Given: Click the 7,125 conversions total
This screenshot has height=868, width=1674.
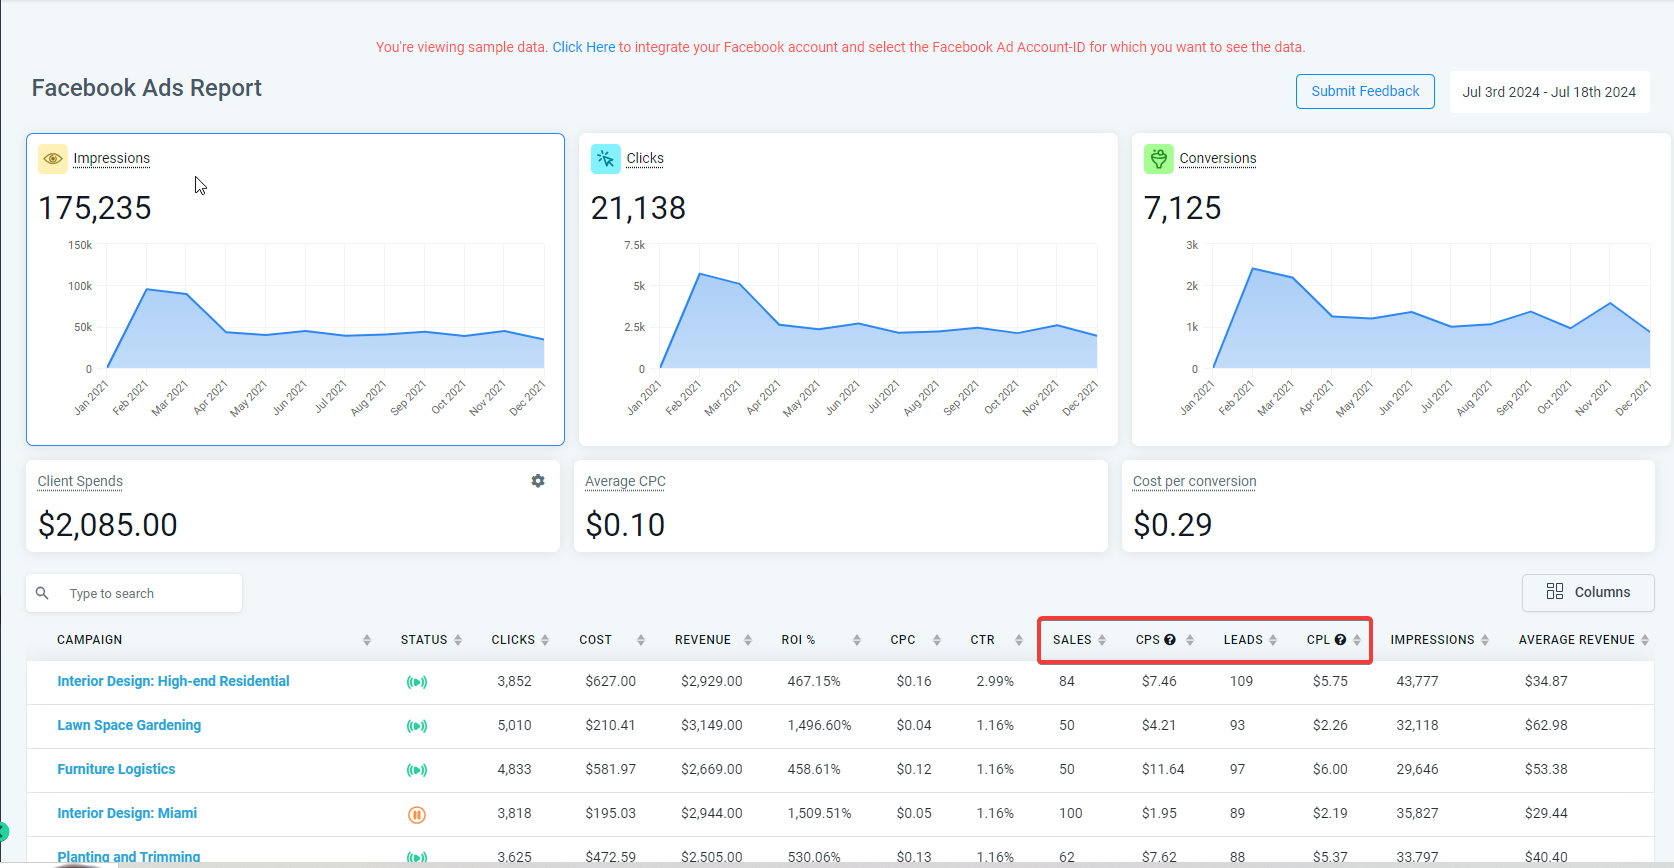Looking at the screenshot, I should tap(1182, 208).
